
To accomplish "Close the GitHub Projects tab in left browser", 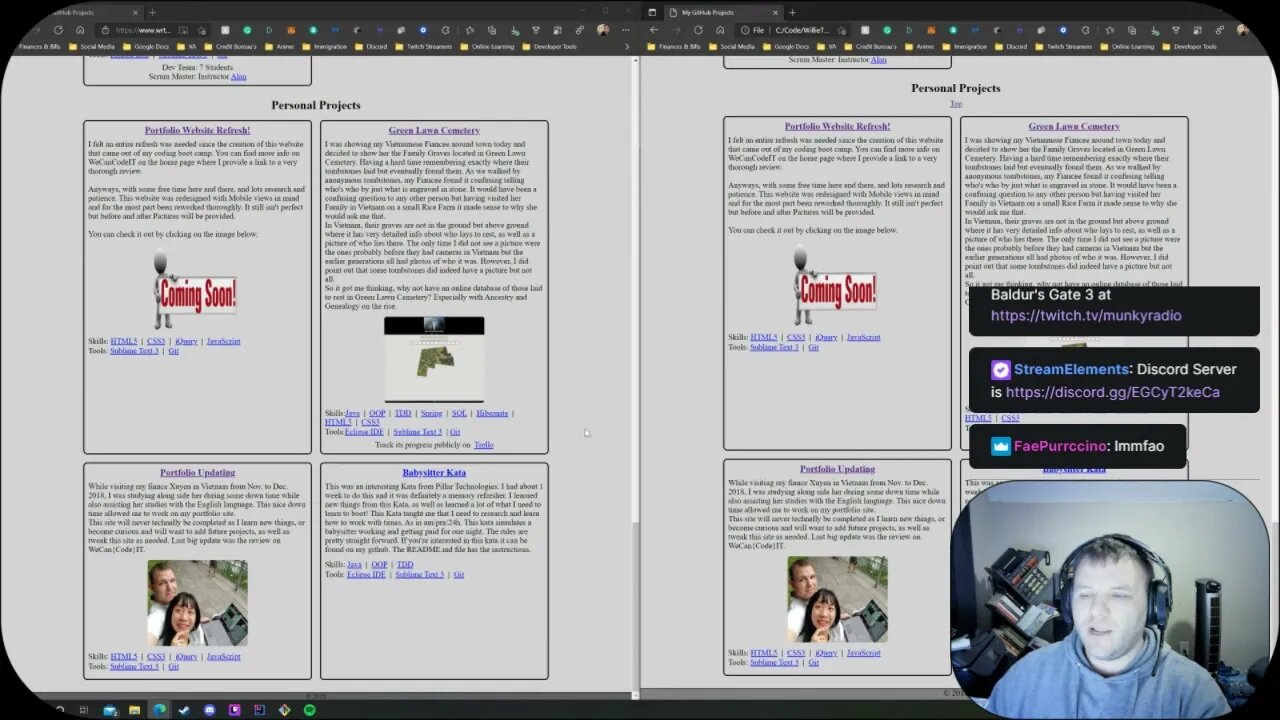I will (135, 12).
